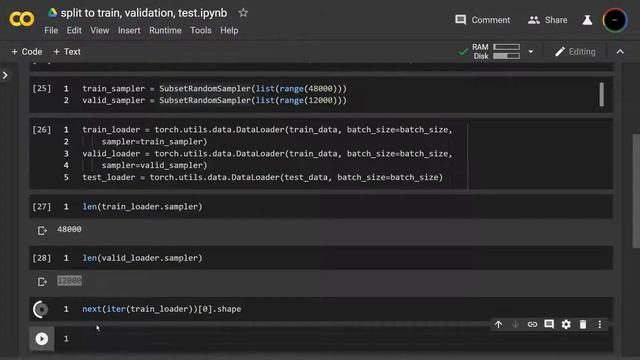640x360 pixels.
Task: Click len(train_loader.sampler) code
Action: point(142,207)
